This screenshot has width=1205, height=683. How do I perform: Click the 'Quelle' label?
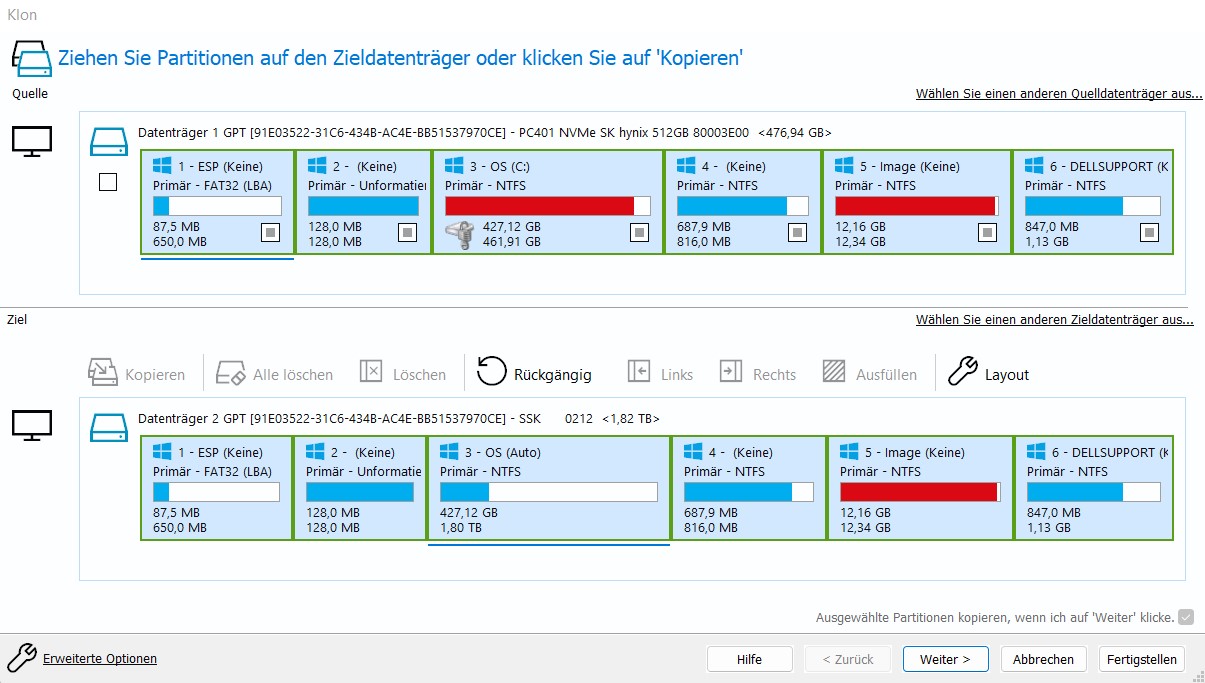(30, 94)
